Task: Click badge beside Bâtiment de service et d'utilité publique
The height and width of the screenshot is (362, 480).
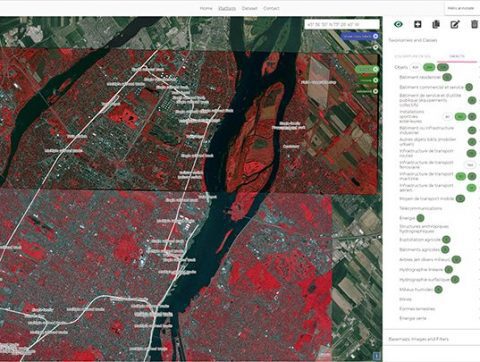Action: point(472,100)
